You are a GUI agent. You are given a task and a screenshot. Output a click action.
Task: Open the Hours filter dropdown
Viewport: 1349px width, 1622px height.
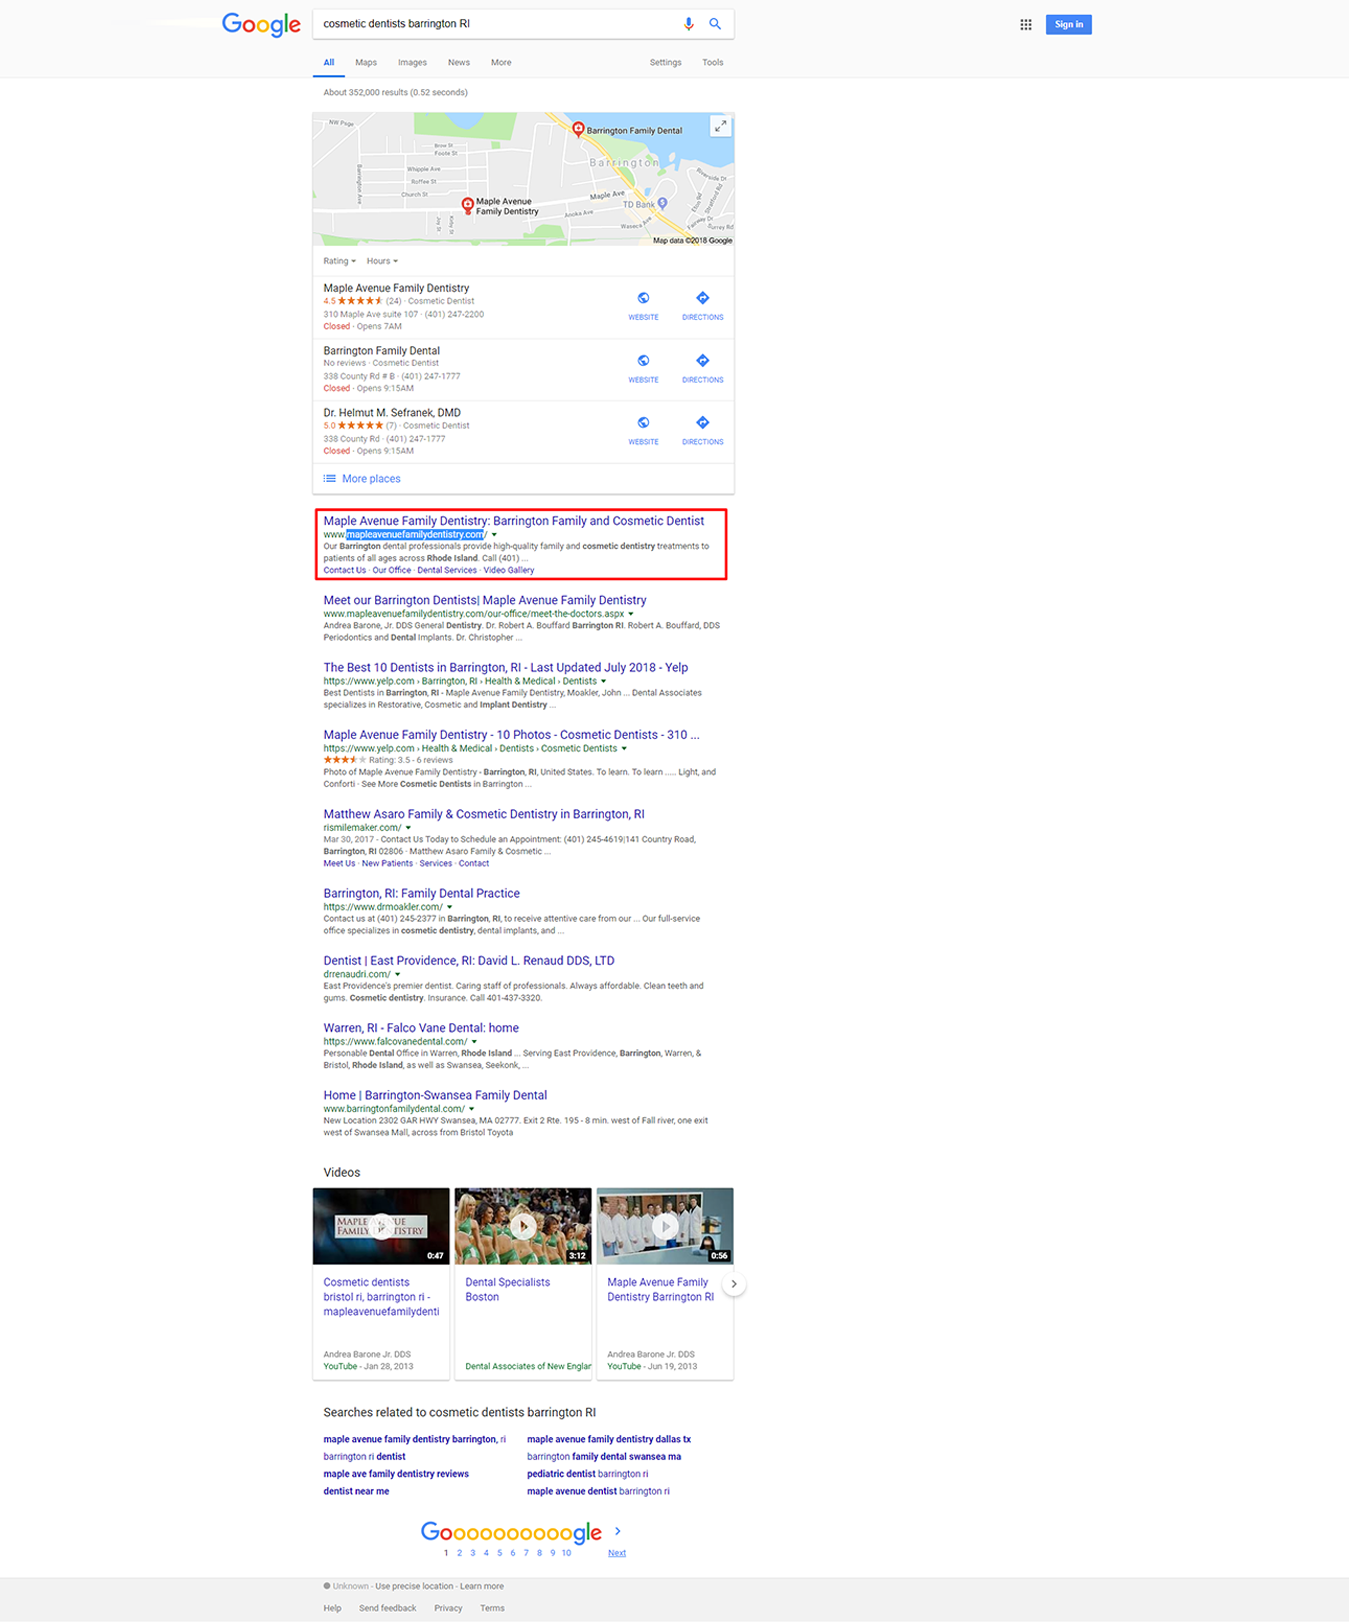coord(382,261)
